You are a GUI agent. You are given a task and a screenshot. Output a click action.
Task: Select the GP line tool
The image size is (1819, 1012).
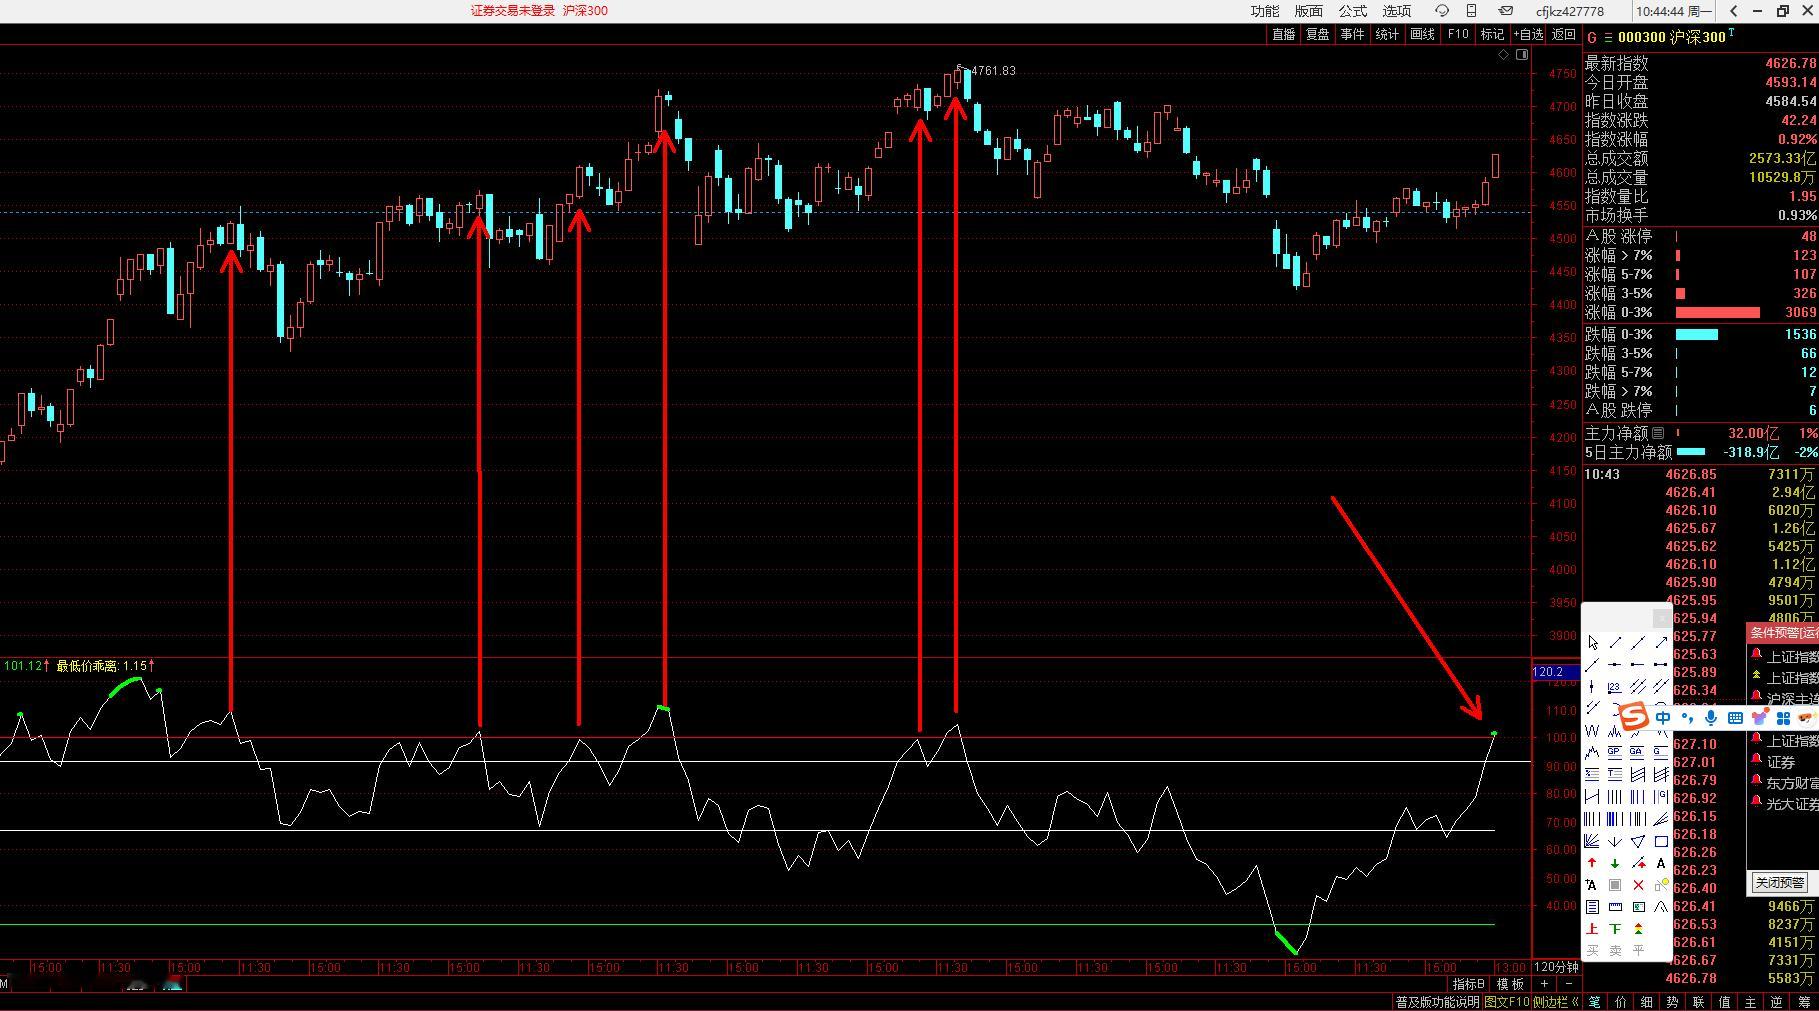(1615, 752)
